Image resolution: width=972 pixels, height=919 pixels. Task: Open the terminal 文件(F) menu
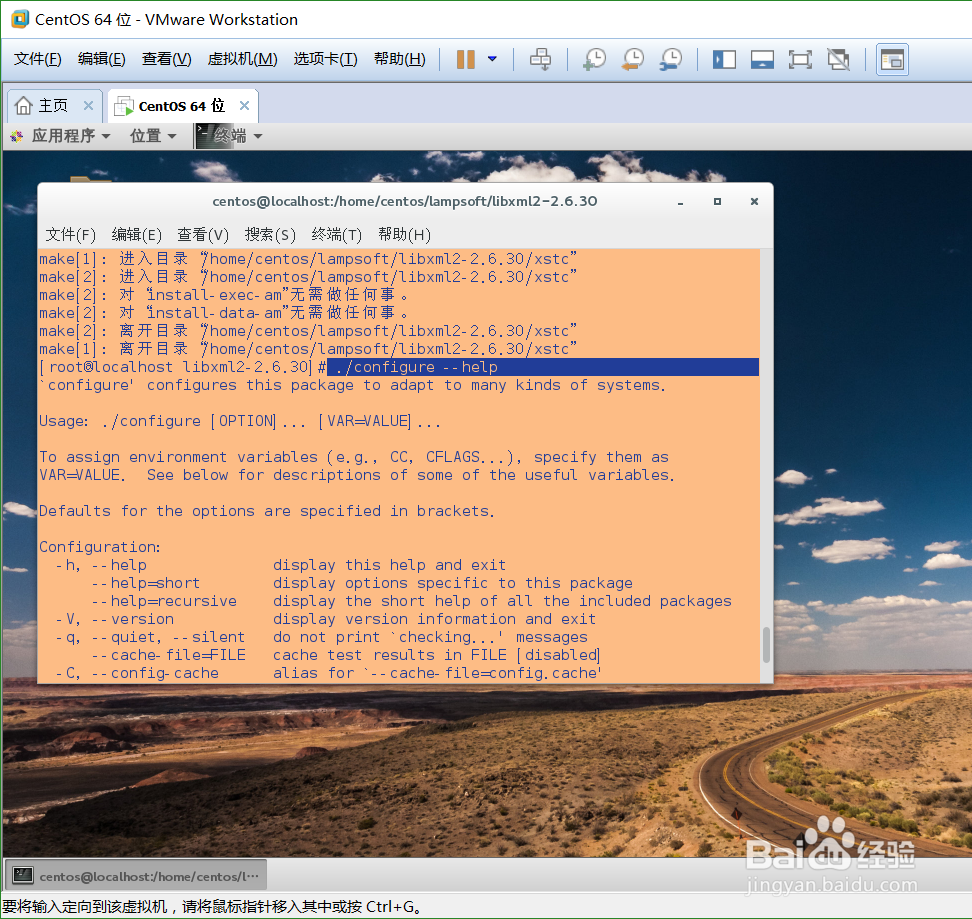71,235
